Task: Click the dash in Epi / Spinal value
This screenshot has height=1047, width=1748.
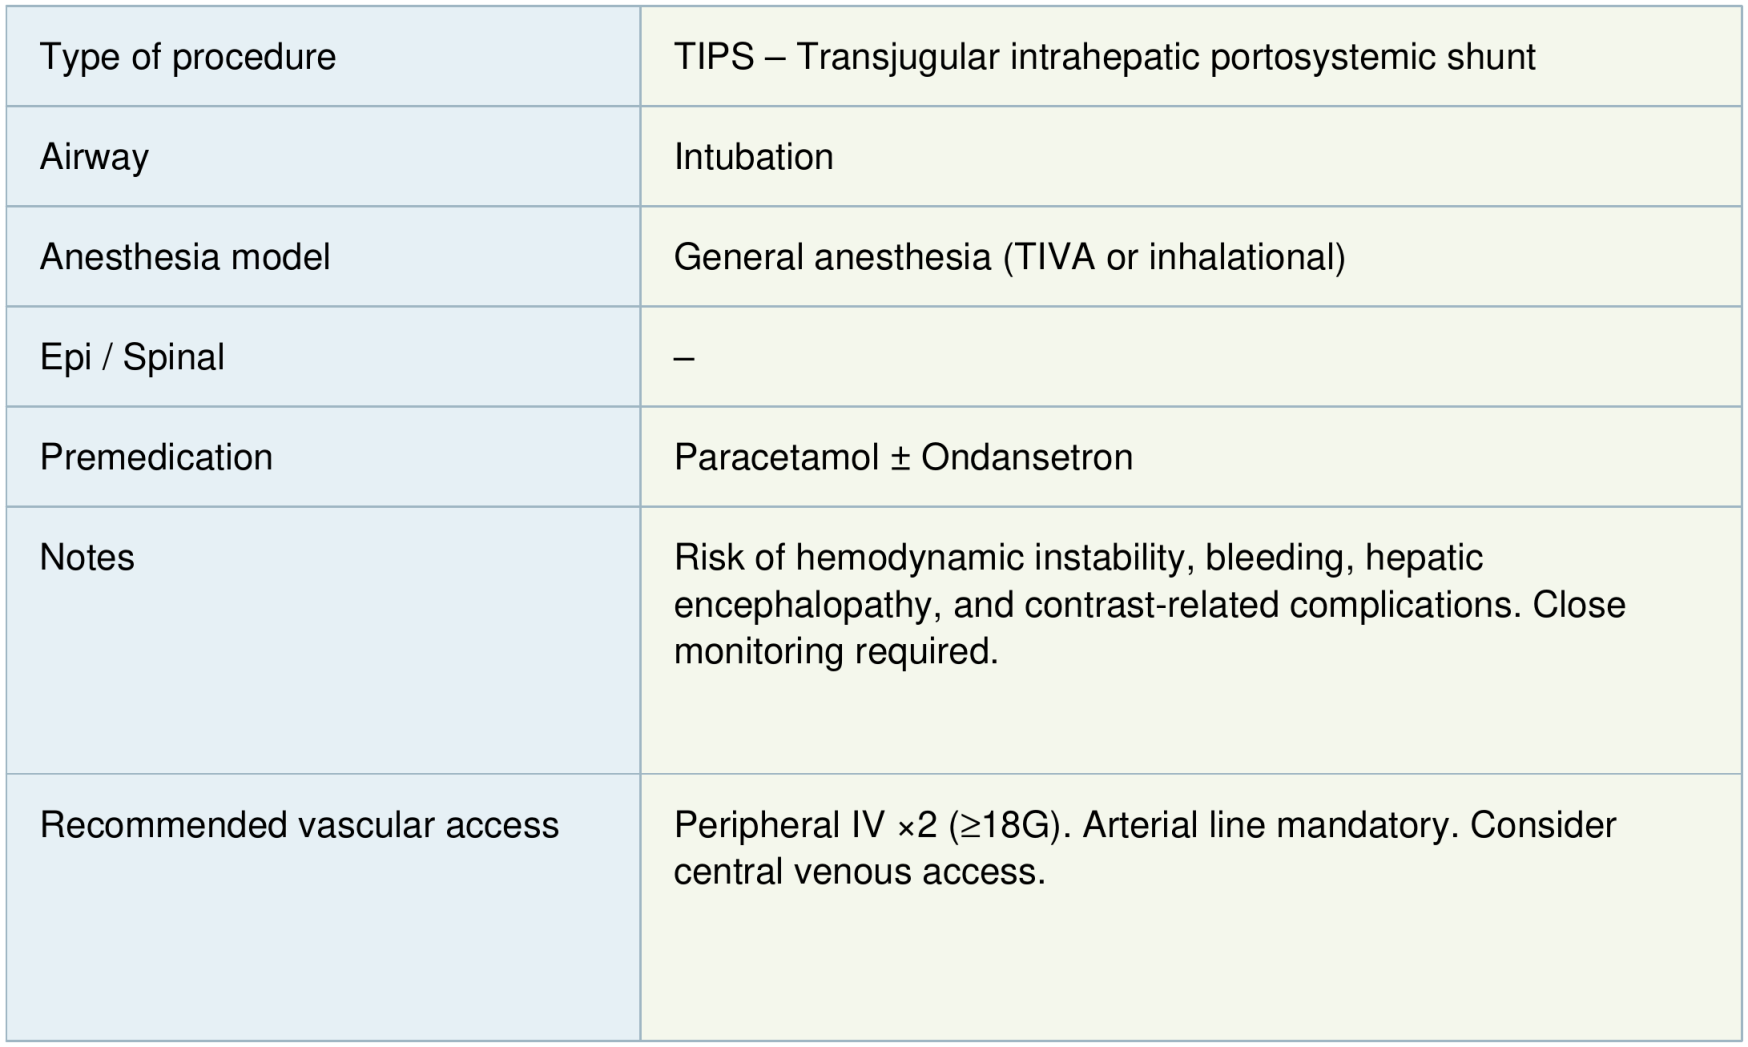Action: 684,358
